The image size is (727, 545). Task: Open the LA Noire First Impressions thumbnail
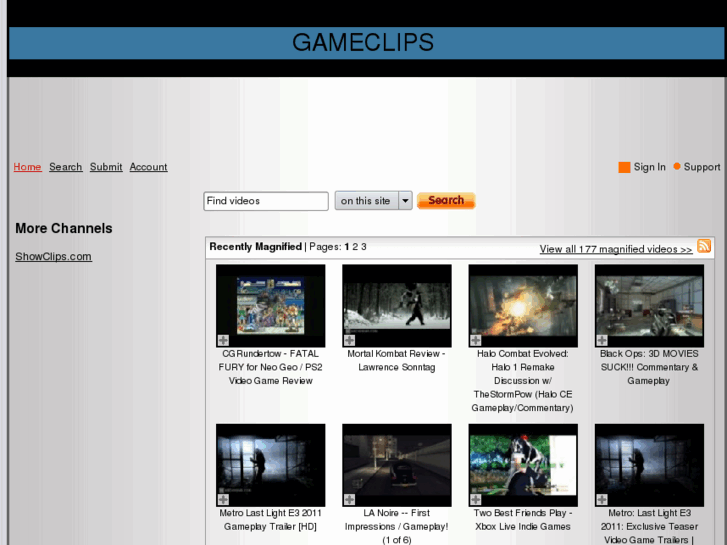397,465
